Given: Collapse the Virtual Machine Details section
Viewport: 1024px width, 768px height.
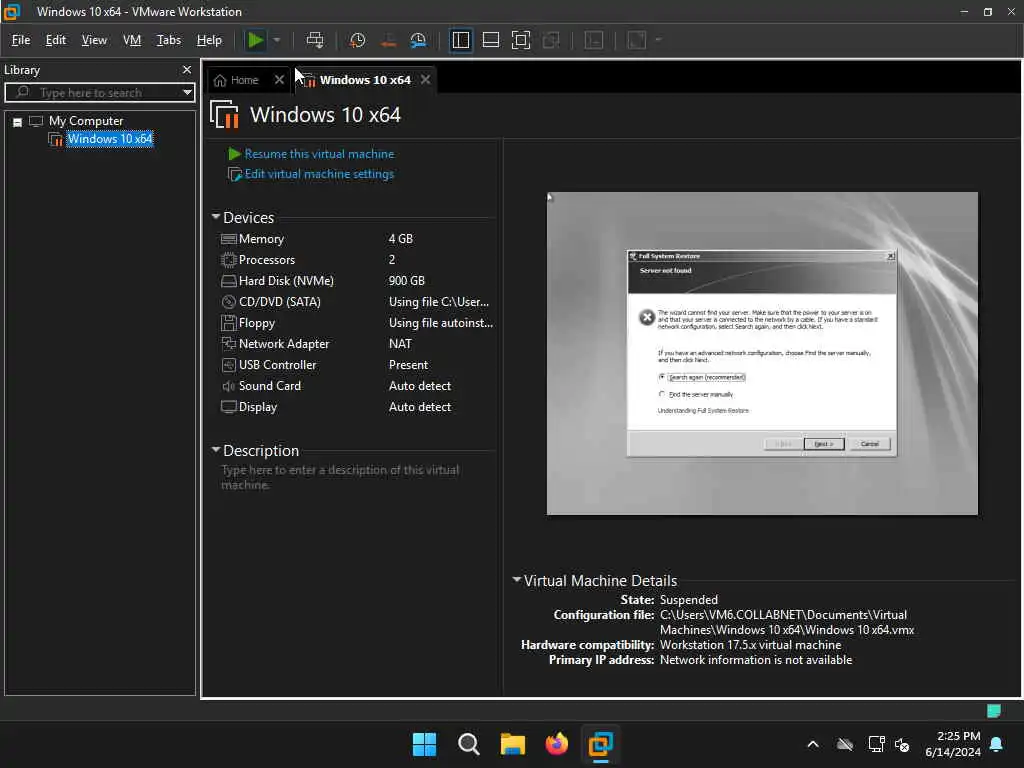Looking at the screenshot, I should (x=517, y=579).
